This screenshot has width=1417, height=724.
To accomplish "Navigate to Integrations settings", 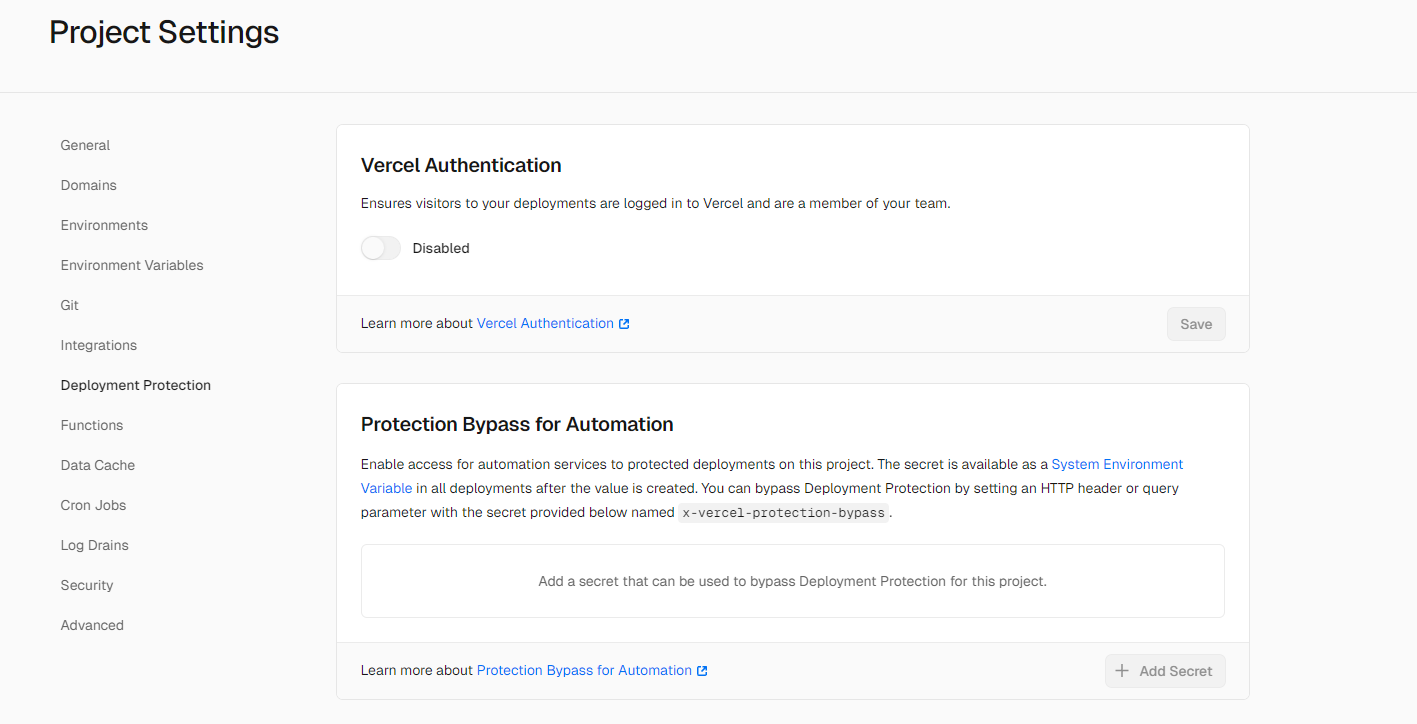I will (x=99, y=345).
